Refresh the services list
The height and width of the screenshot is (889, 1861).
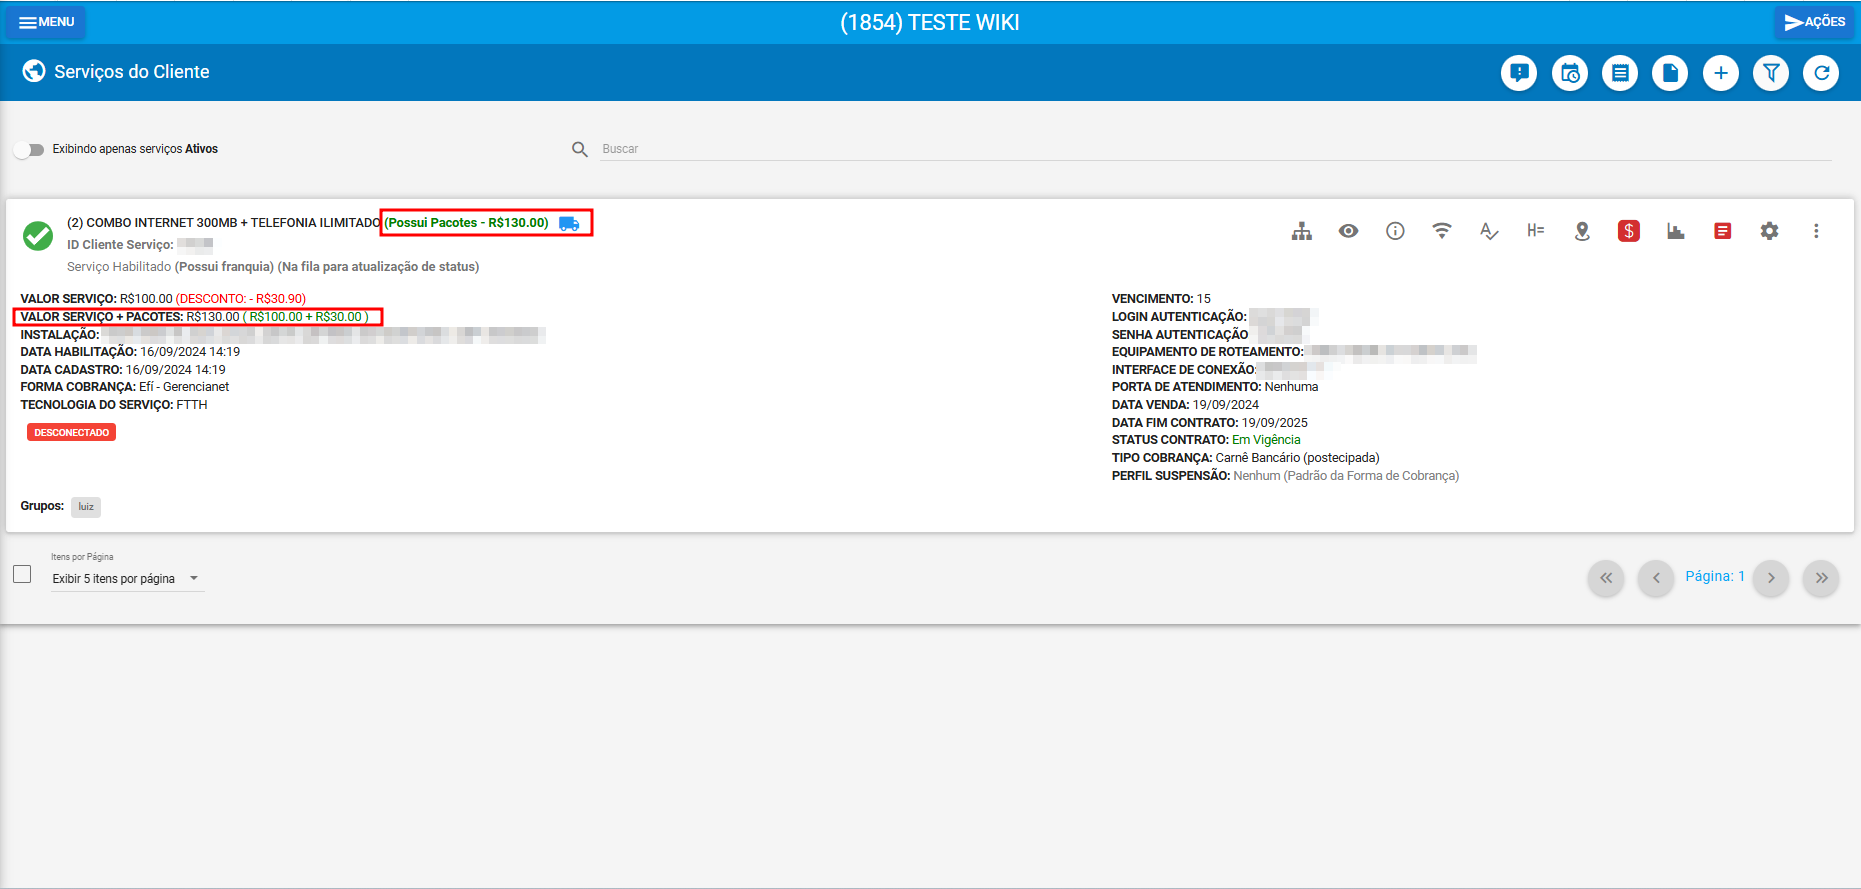coord(1821,73)
